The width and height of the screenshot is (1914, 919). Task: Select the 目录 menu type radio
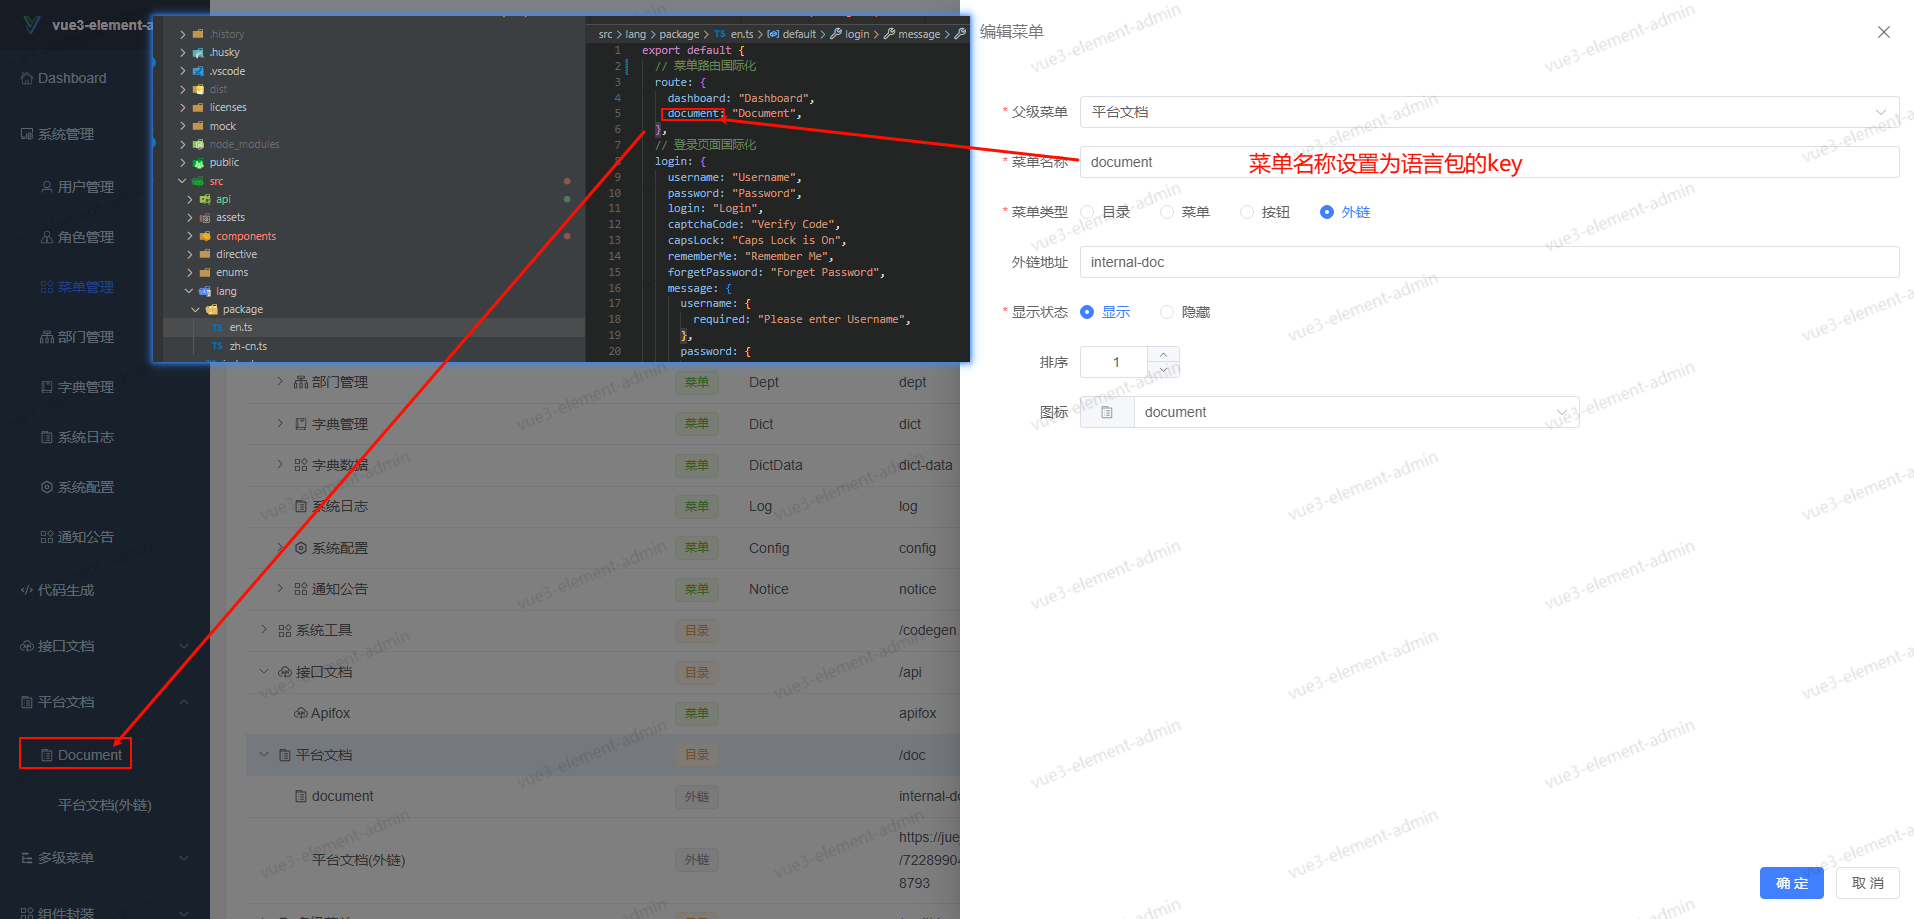click(x=1088, y=212)
